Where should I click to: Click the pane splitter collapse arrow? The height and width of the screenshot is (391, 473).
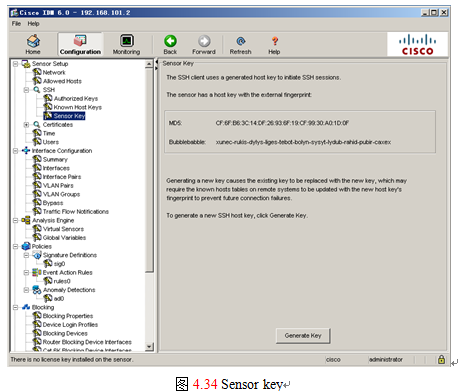pyautogui.click(x=156, y=62)
